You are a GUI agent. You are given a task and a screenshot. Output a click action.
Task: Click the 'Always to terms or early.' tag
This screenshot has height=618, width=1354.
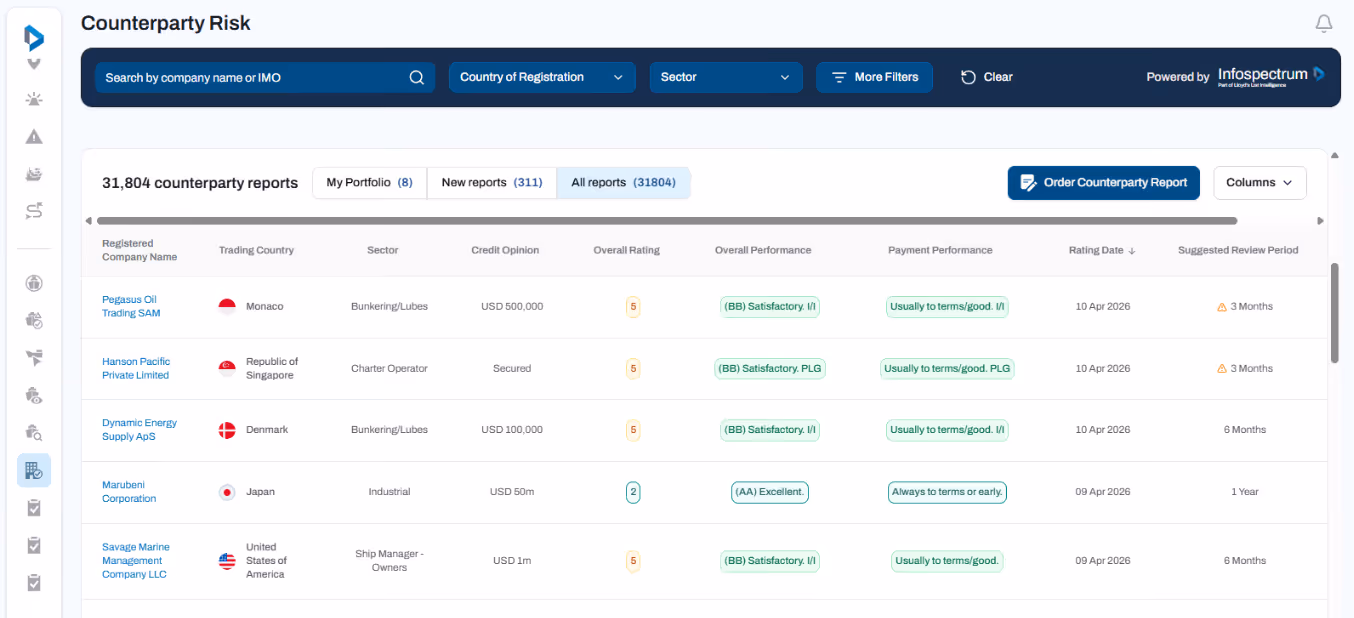pos(947,492)
